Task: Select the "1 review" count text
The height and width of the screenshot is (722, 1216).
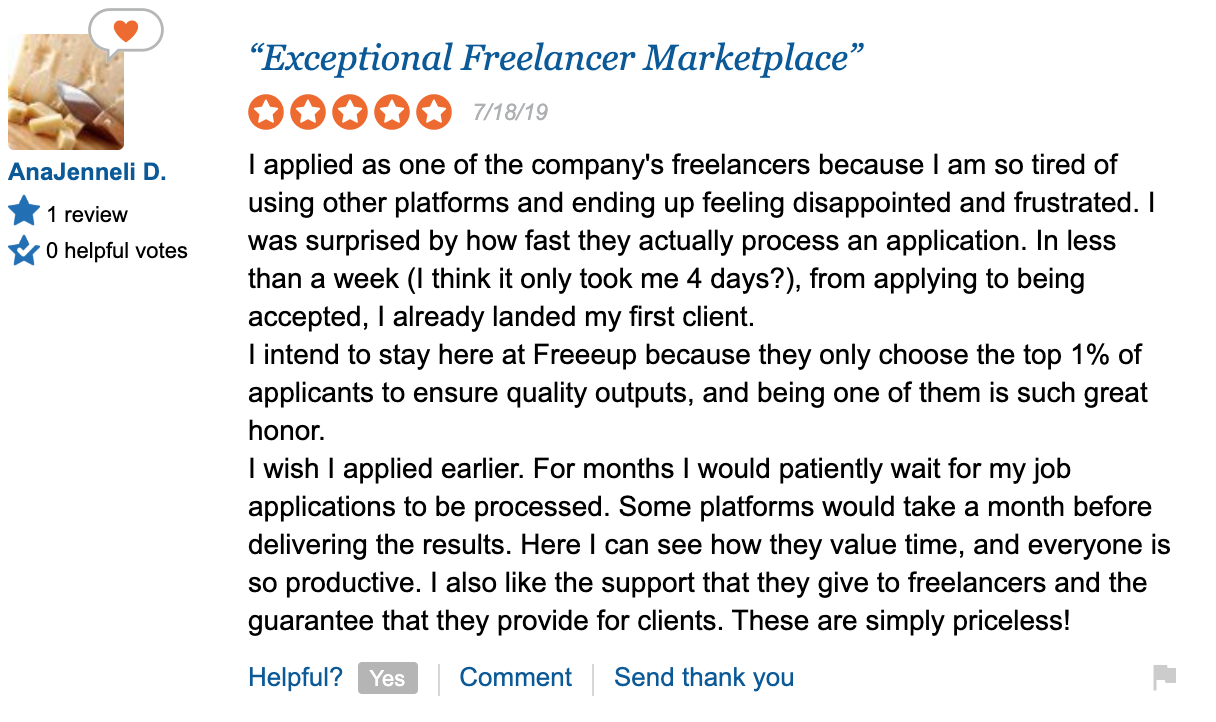Action: 87,214
